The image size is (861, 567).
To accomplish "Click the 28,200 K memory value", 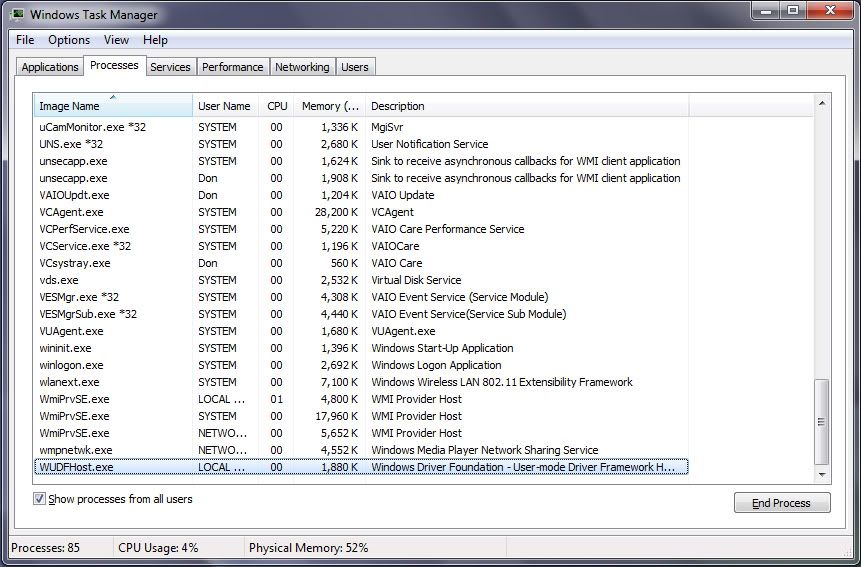I will (336, 212).
